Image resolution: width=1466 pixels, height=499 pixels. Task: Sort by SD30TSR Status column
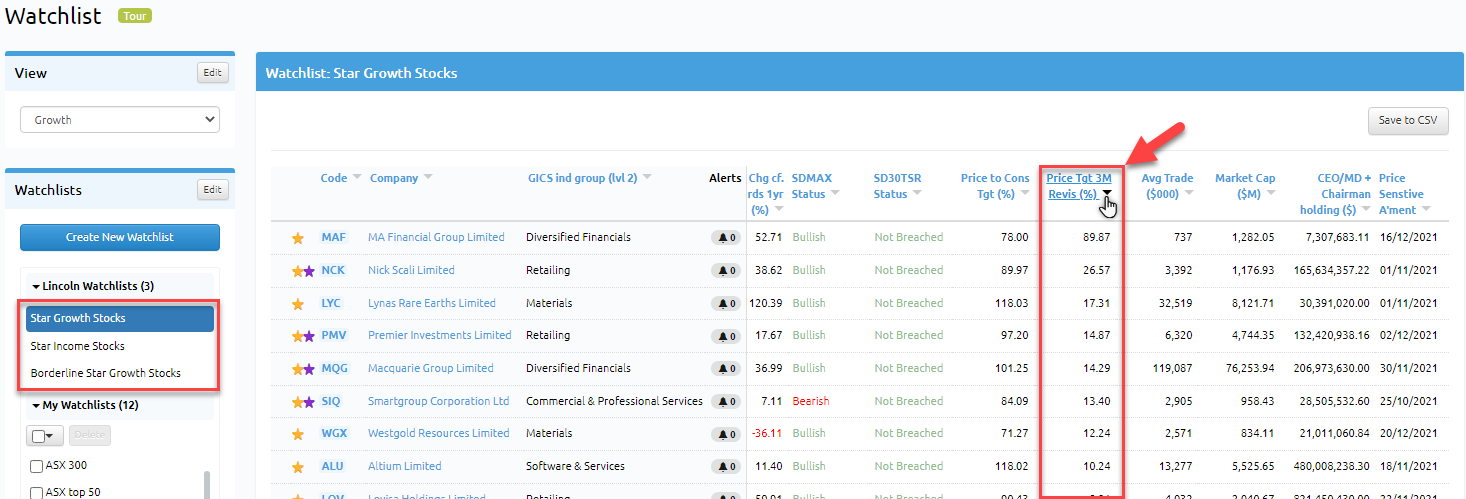(x=898, y=186)
